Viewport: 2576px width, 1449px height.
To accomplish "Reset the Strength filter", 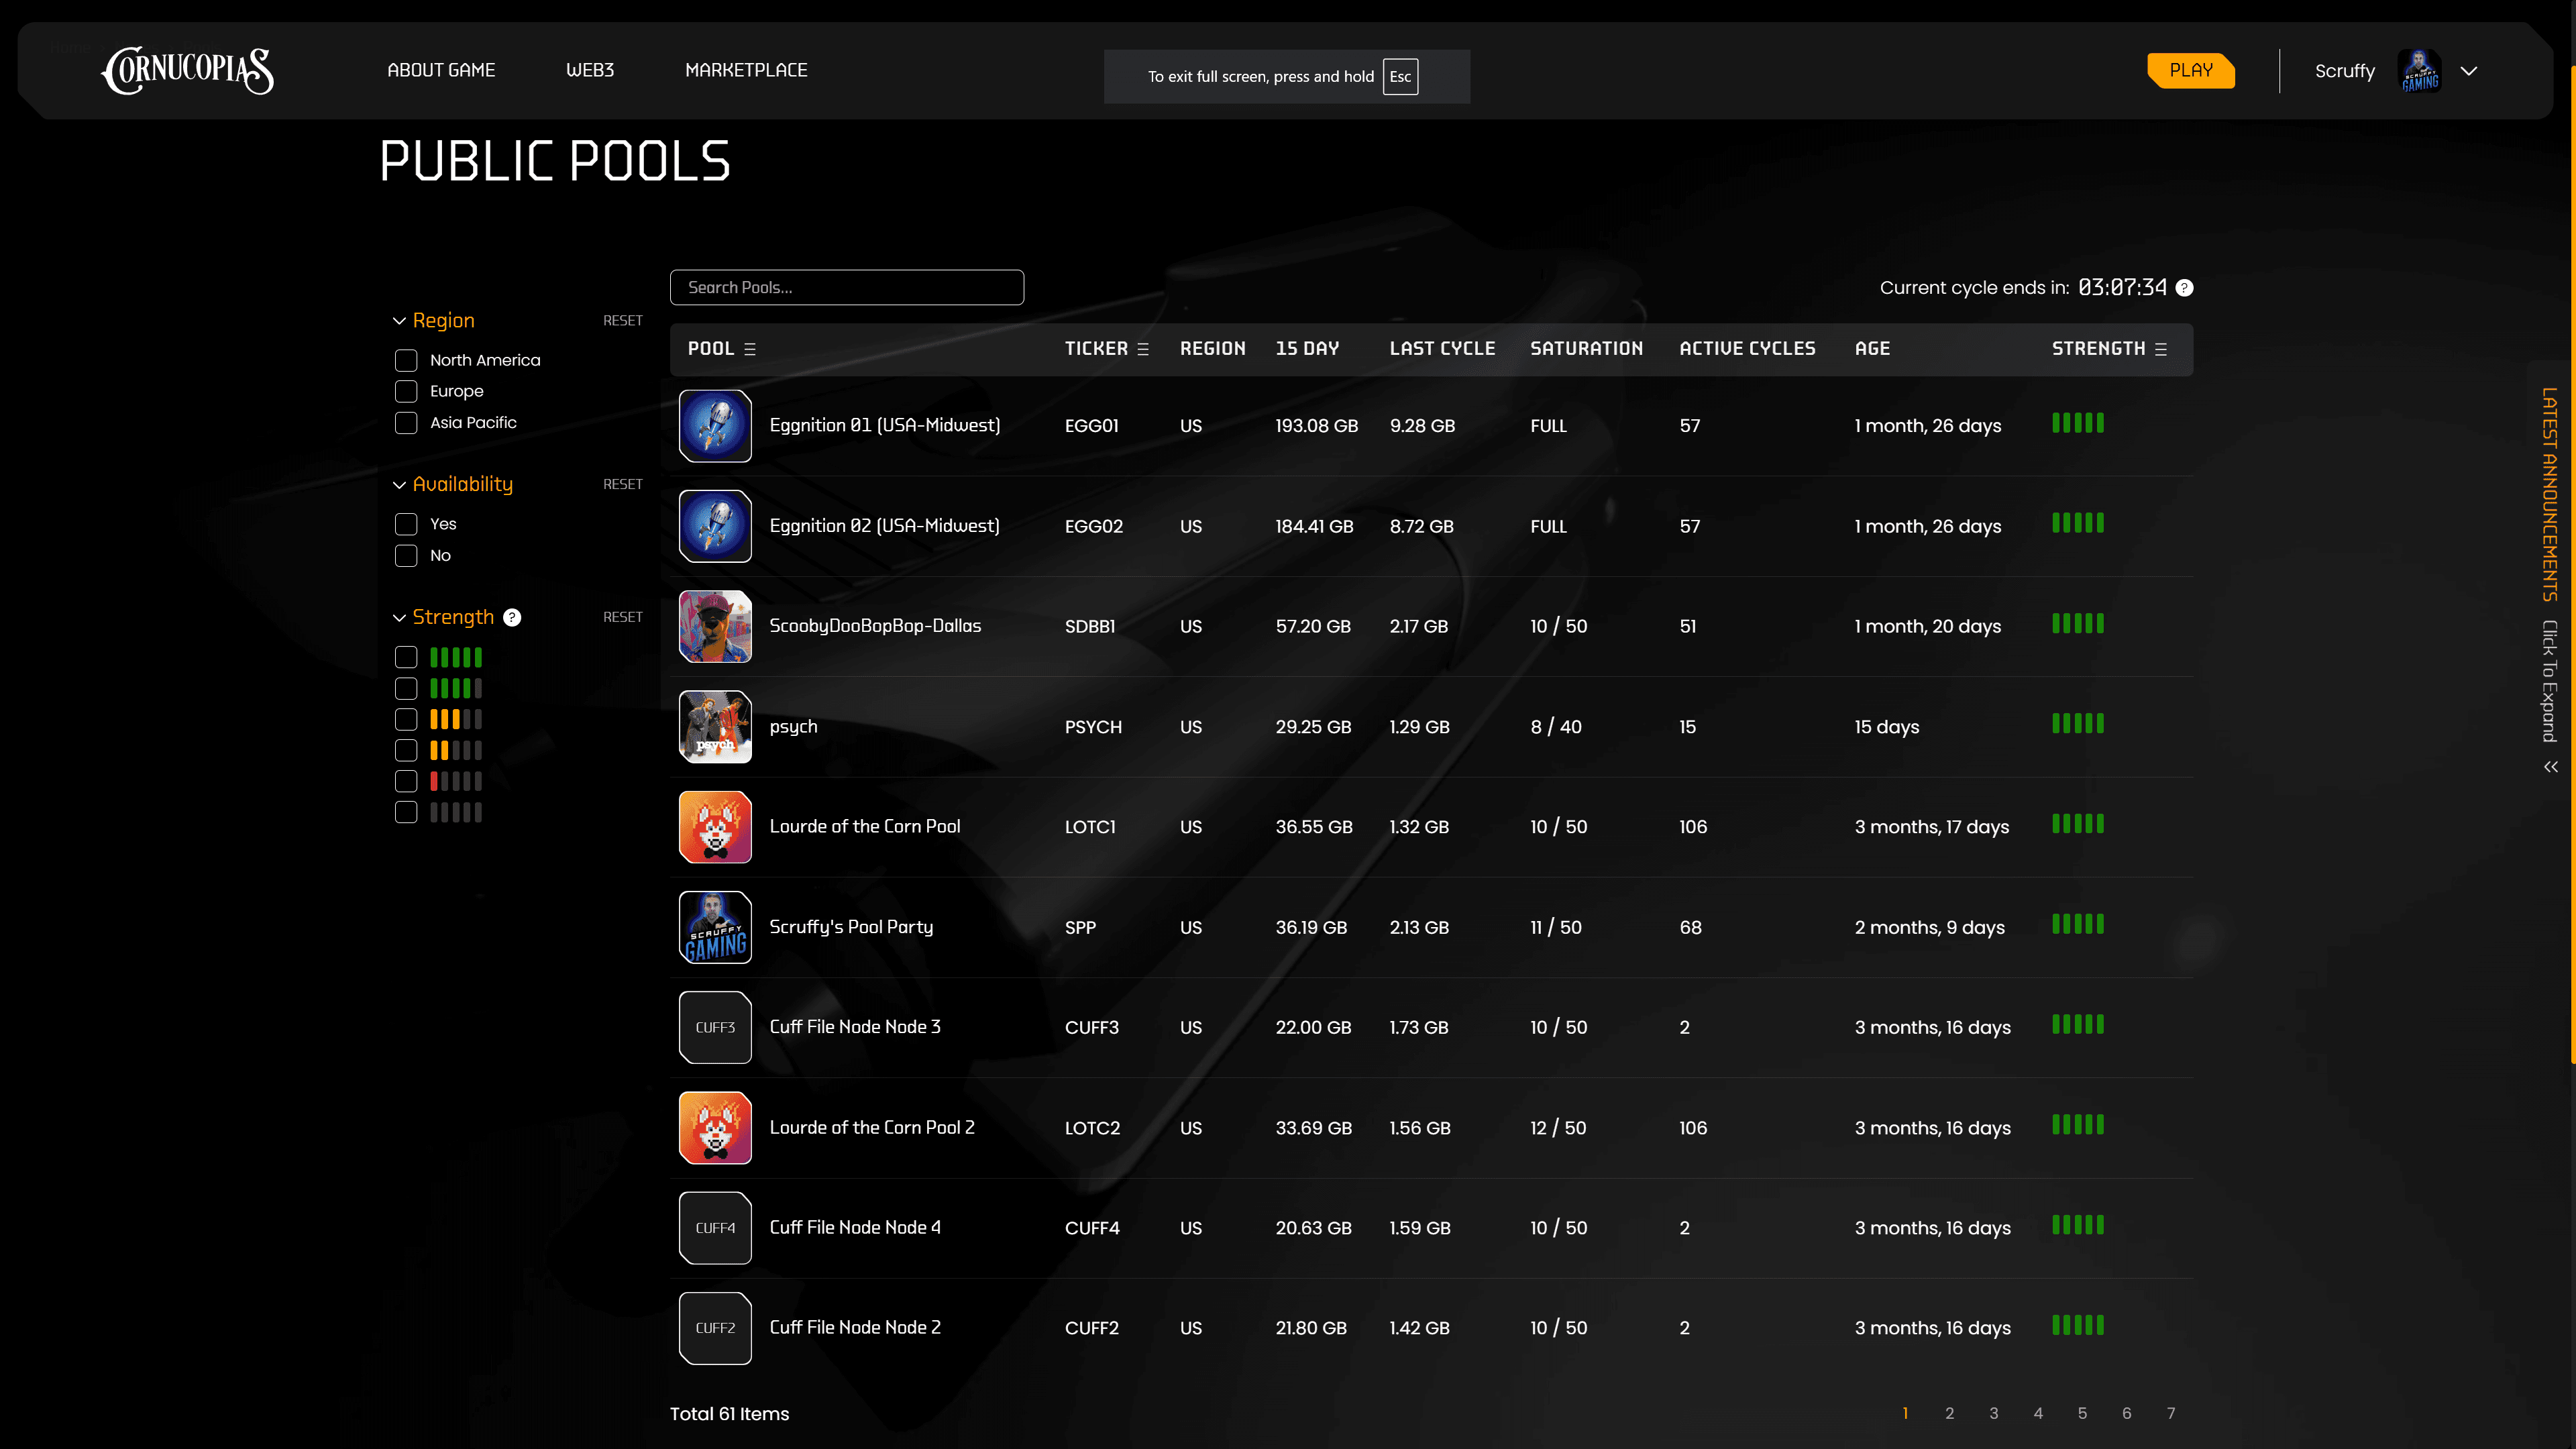I will coord(622,617).
